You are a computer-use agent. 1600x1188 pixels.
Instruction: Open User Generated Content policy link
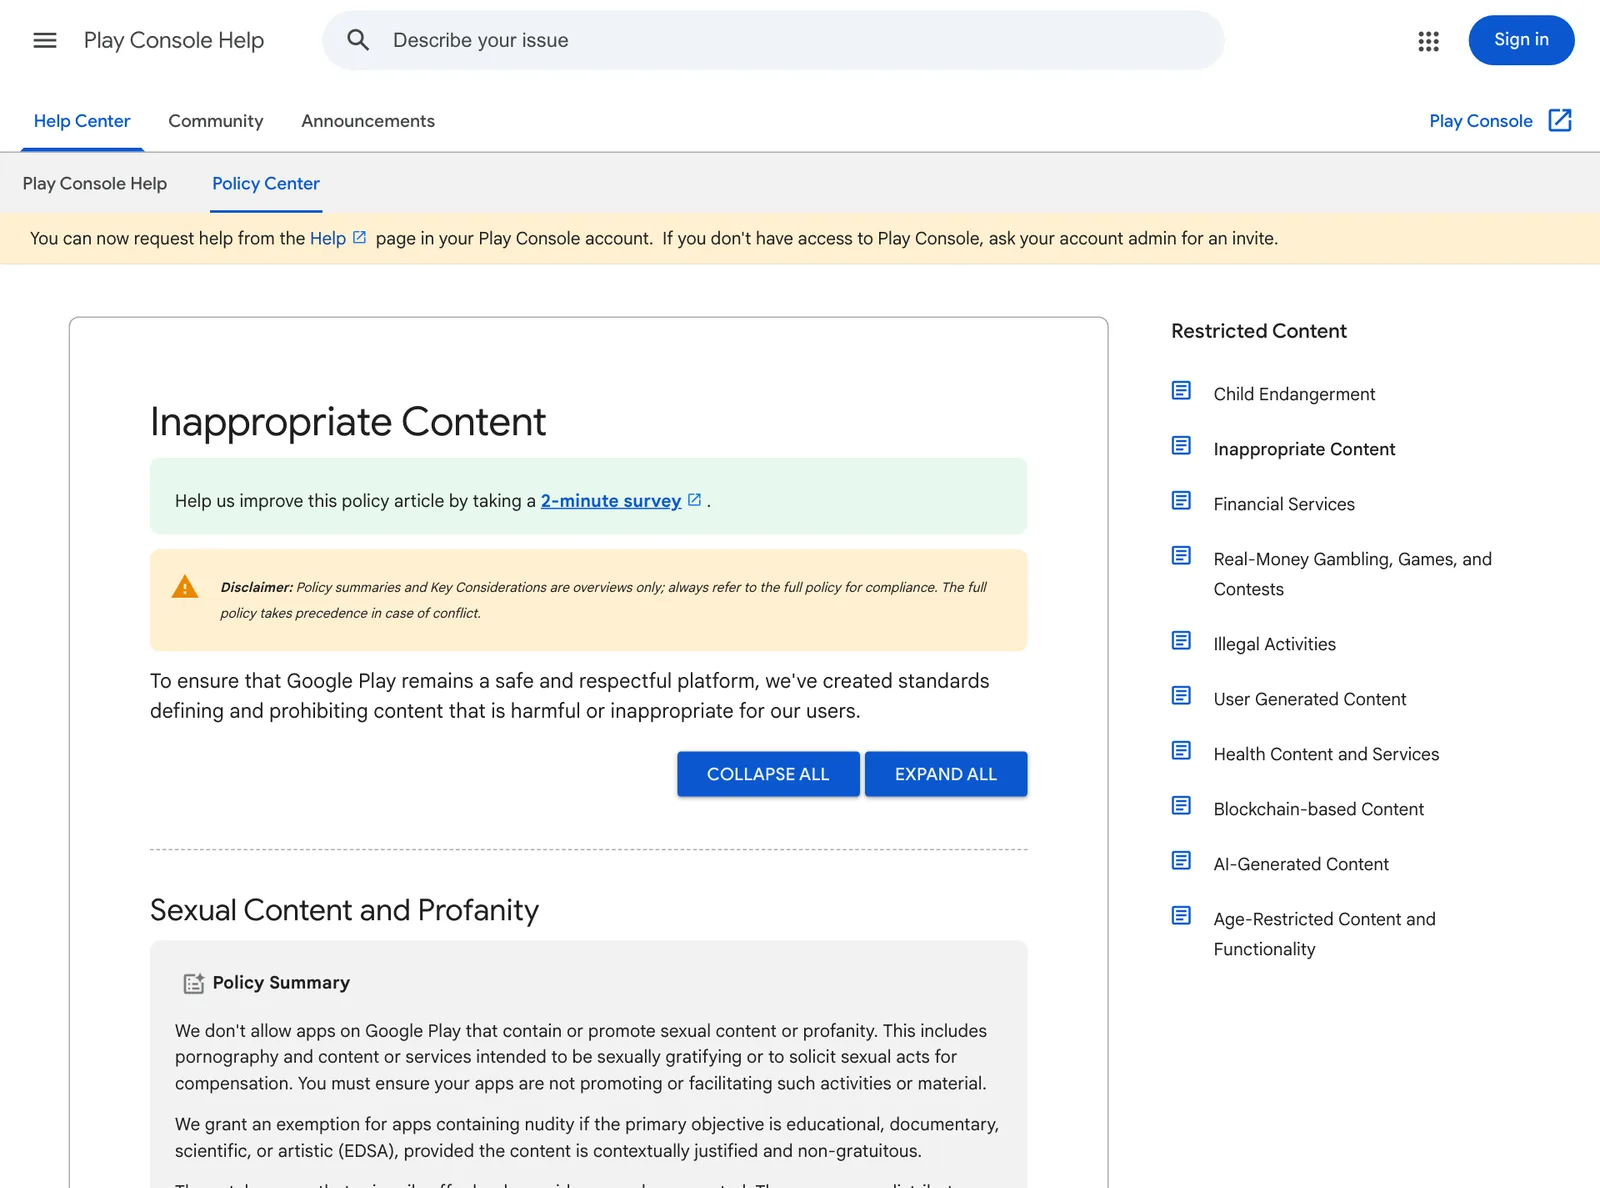1309,699
